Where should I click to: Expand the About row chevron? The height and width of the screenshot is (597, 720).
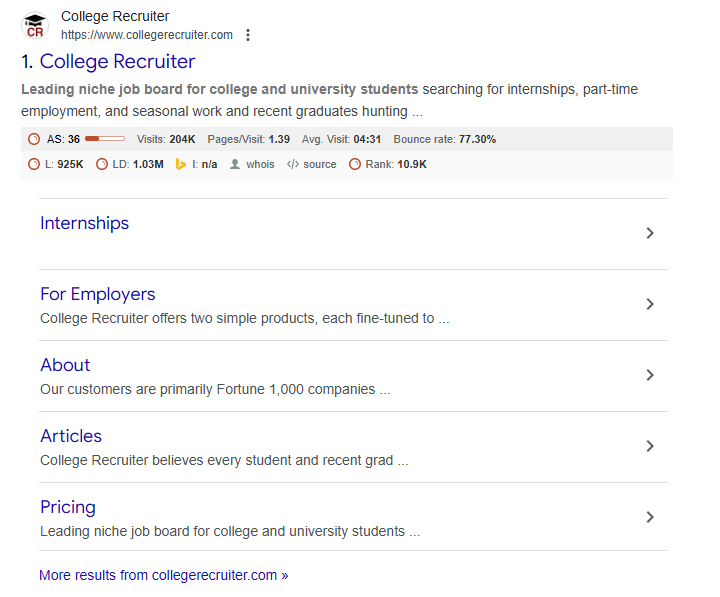point(650,375)
